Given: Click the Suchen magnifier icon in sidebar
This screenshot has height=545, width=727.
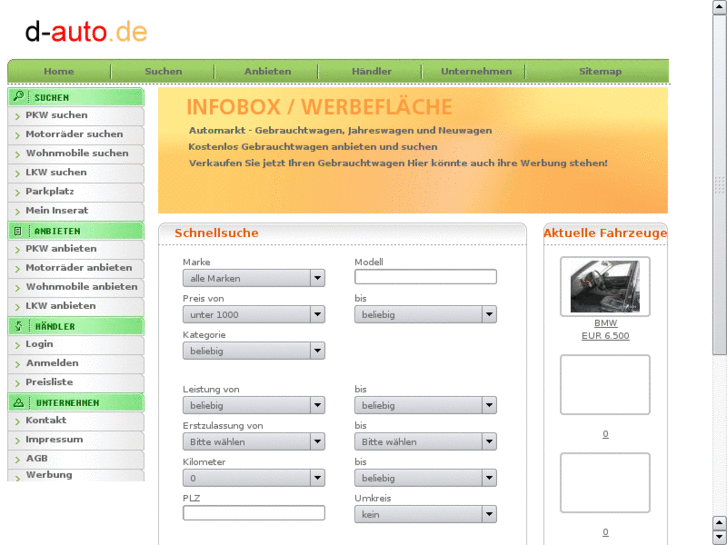Looking at the screenshot, I should (18, 96).
